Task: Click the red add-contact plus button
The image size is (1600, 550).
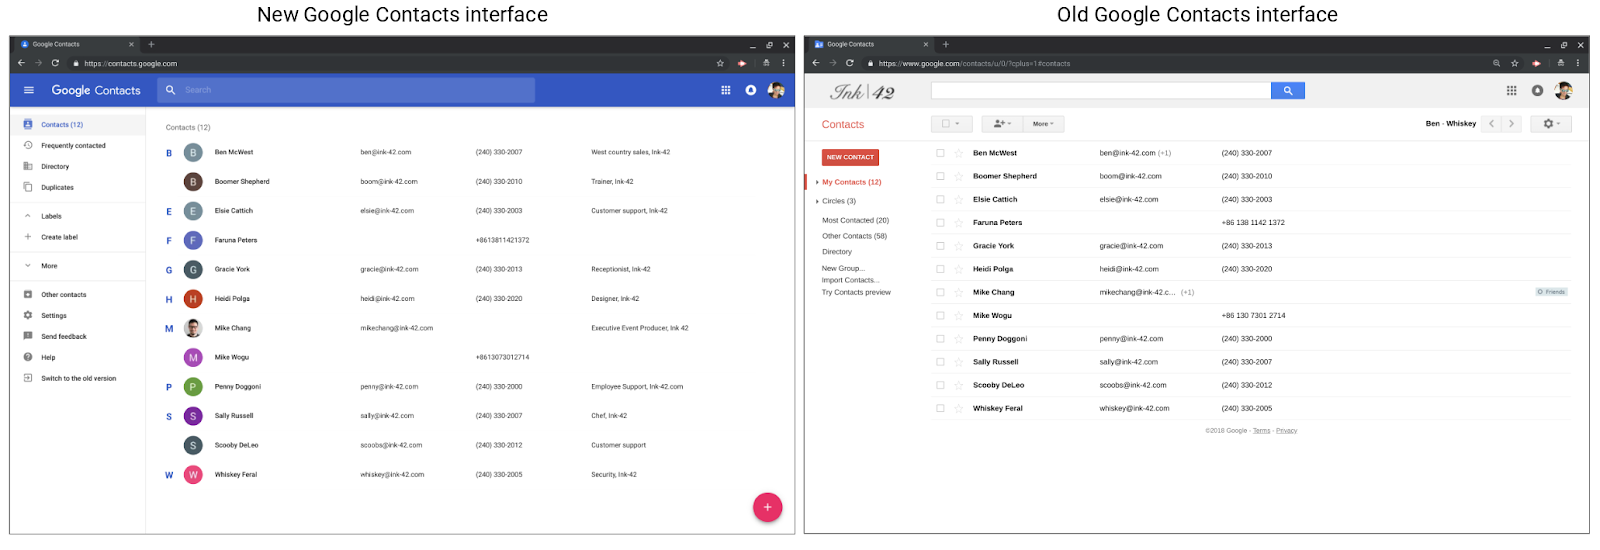Action: click(767, 507)
